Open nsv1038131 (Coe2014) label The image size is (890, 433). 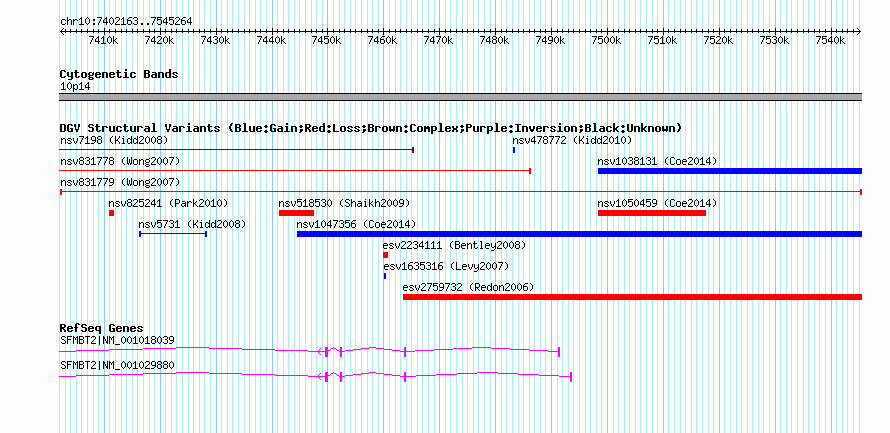(x=657, y=161)
